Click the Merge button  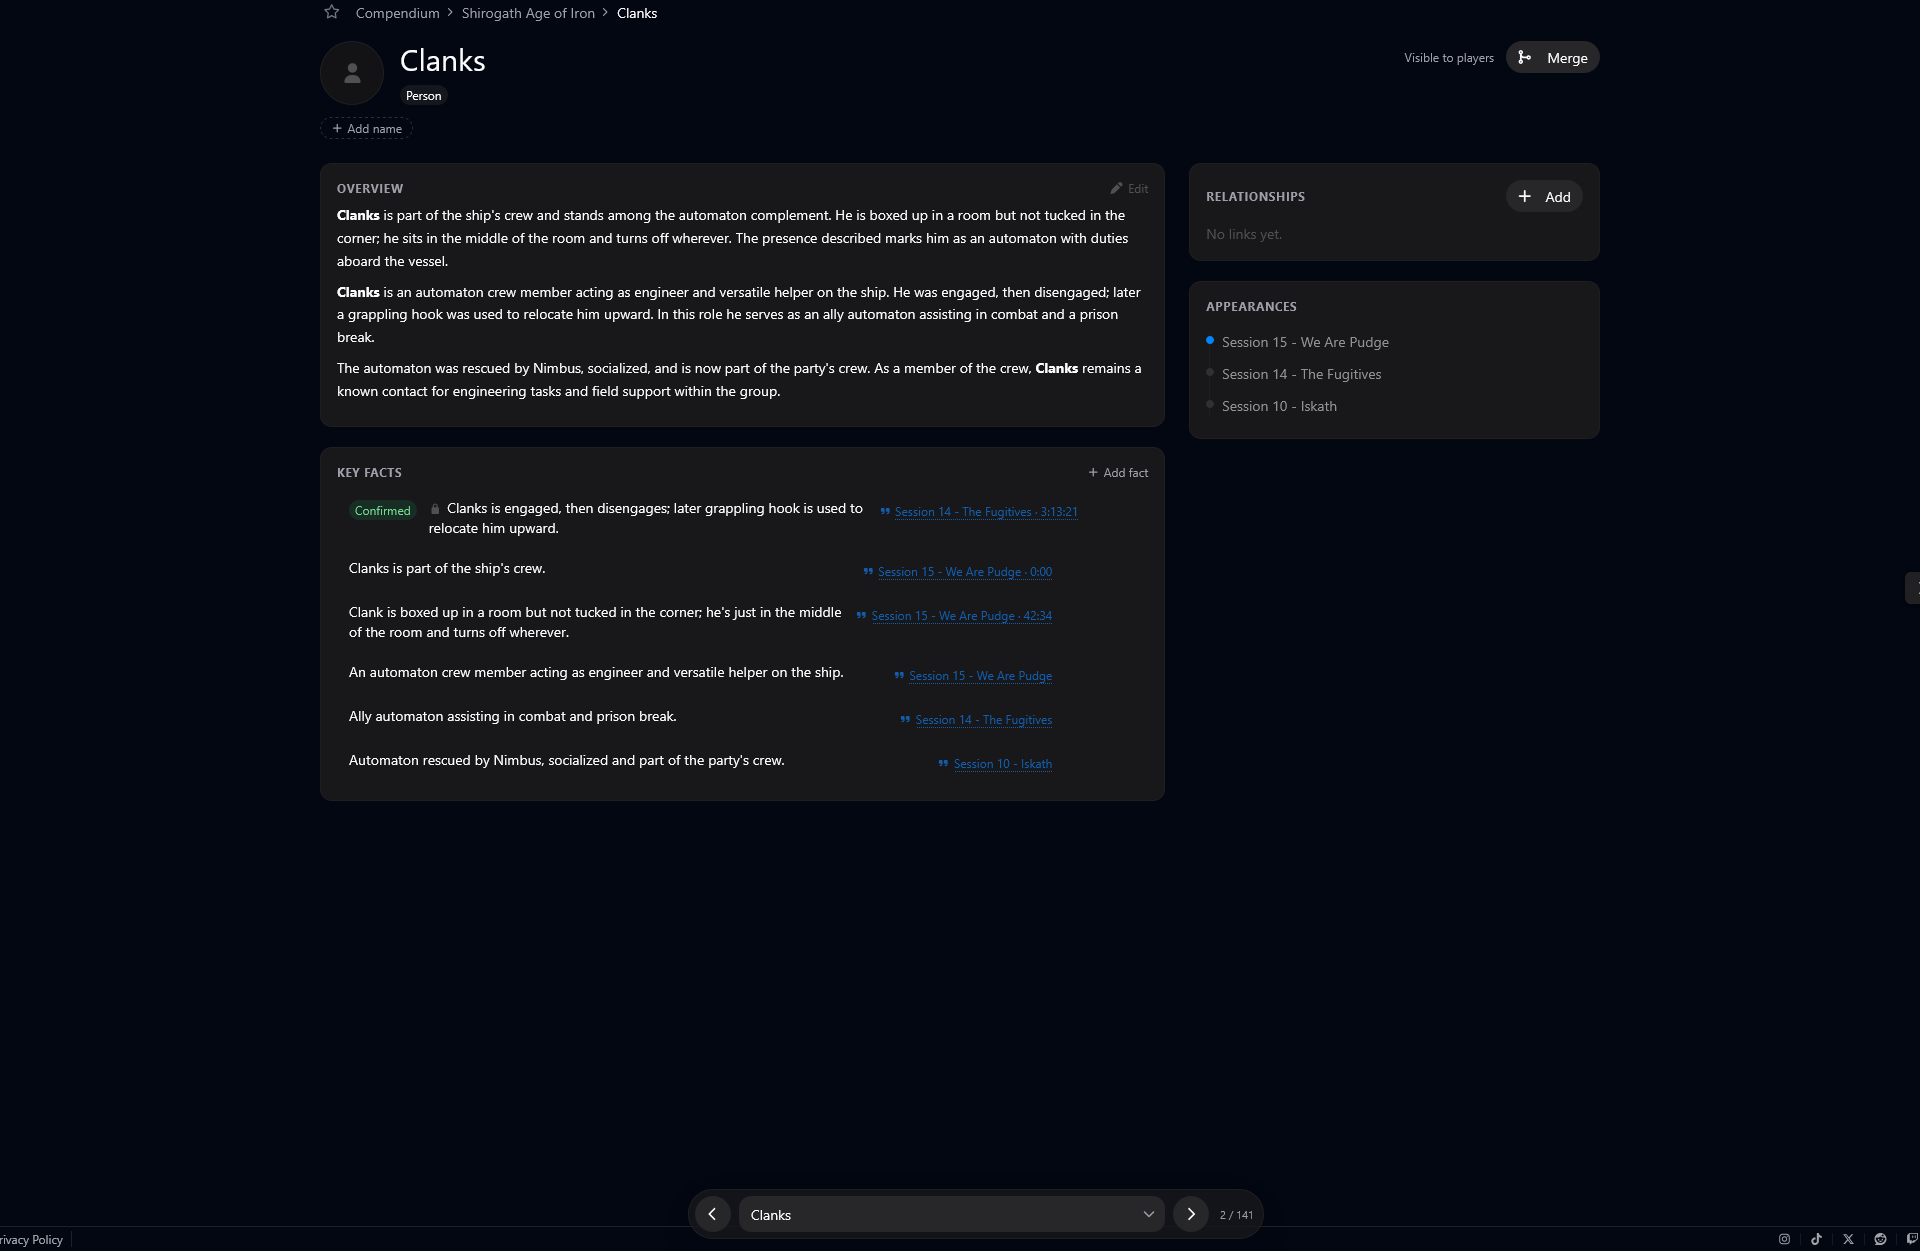tap(1553, 58)
